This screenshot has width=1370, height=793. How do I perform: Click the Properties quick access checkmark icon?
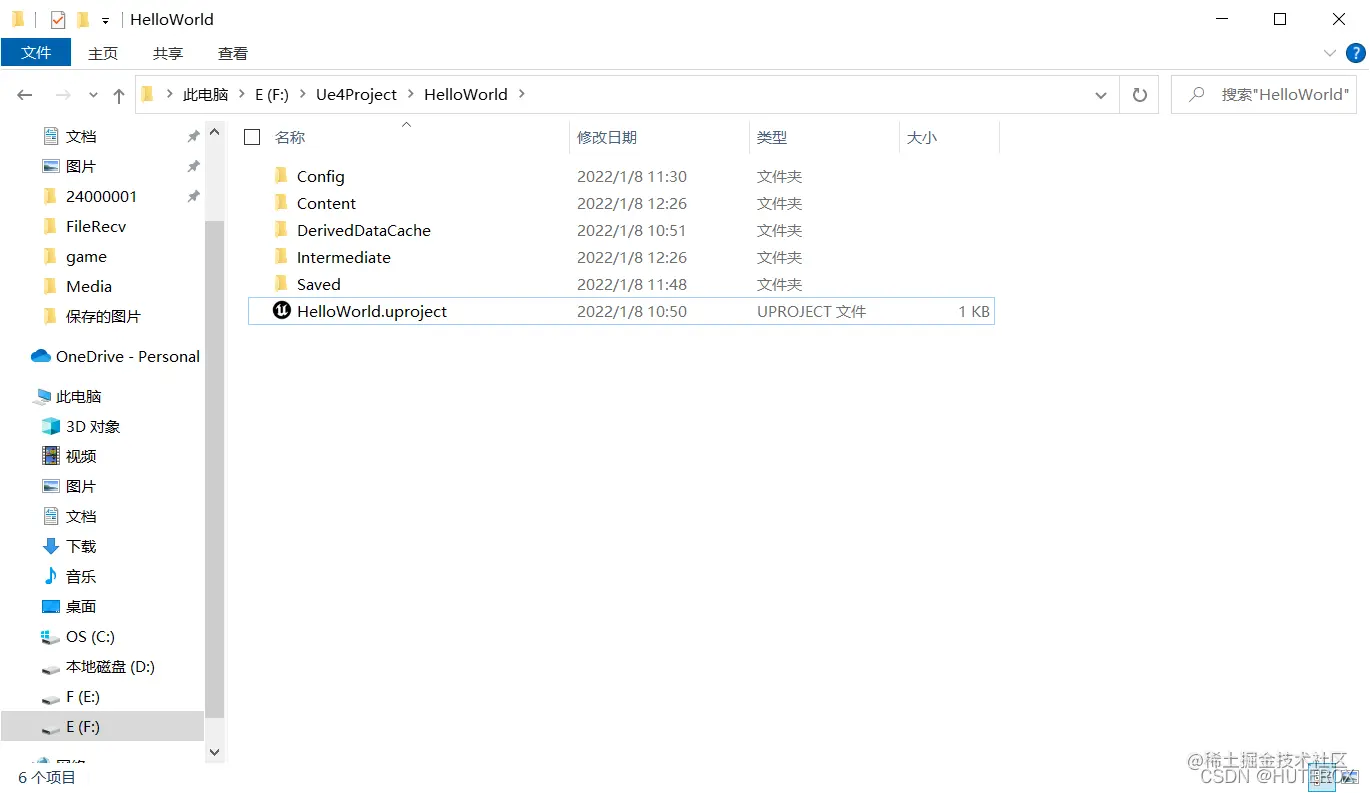click(x=58, y=19)
